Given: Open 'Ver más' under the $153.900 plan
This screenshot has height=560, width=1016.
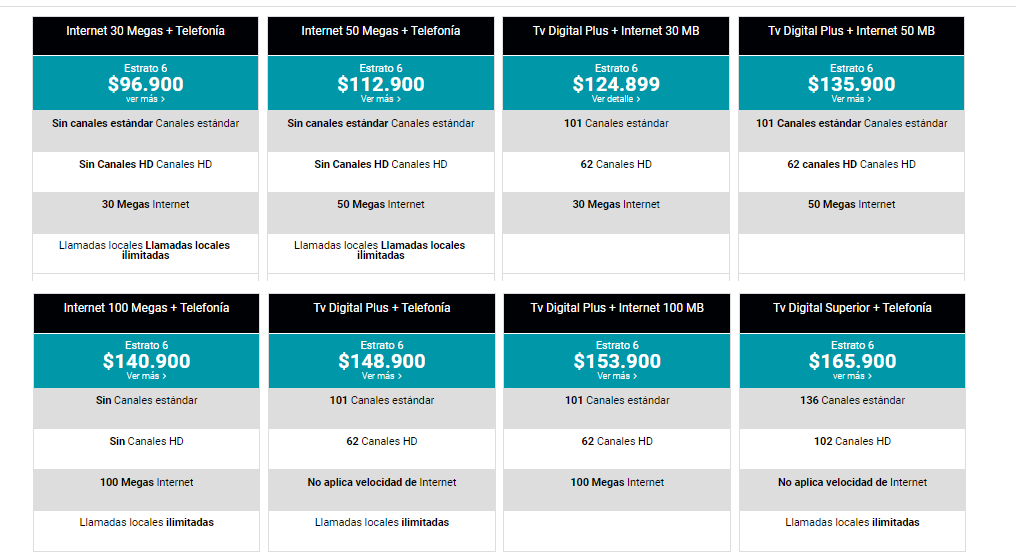Looking at the screenshot, I should (617, 376).
